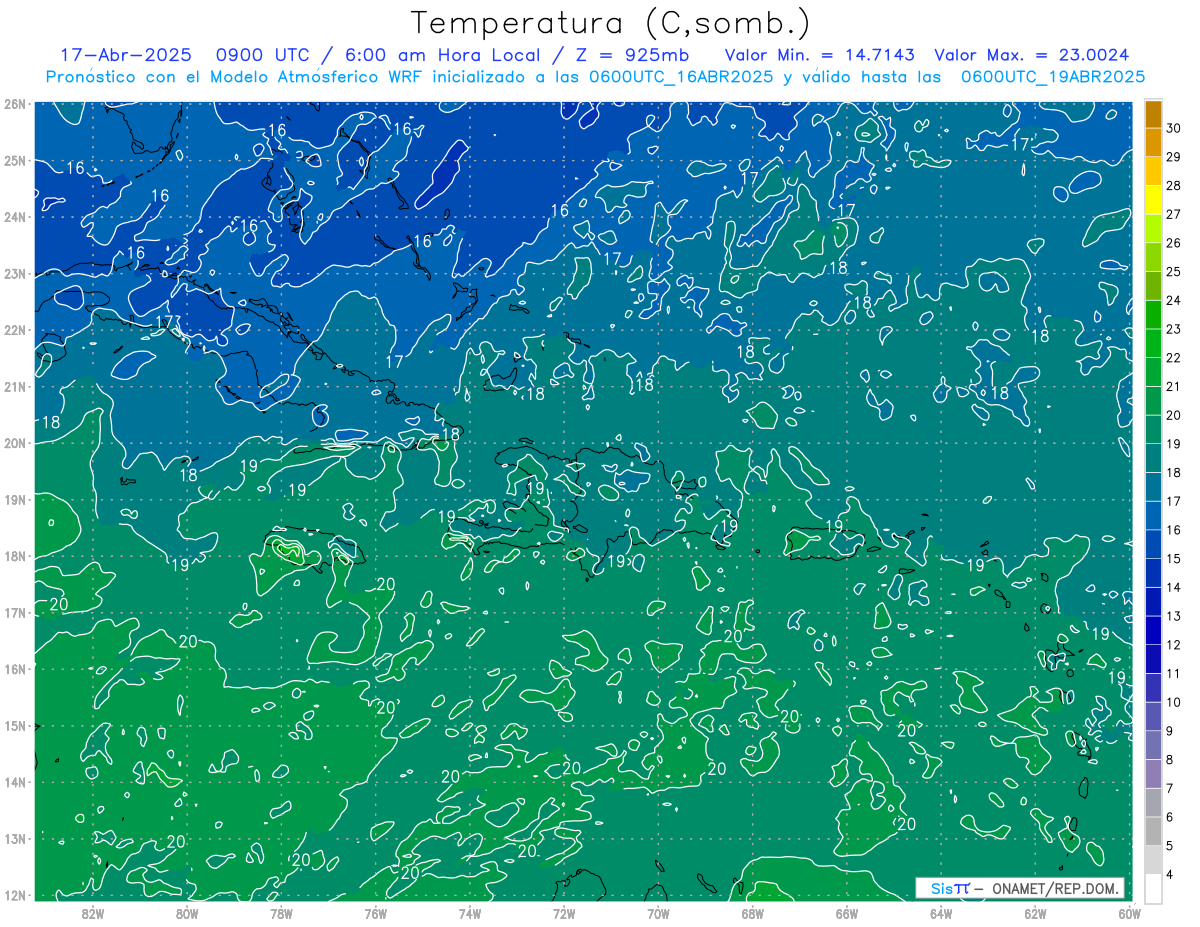Click the 62W longitude axis label
The height and width of the screenshot is (927, 1200).
tap(1035, 913)
